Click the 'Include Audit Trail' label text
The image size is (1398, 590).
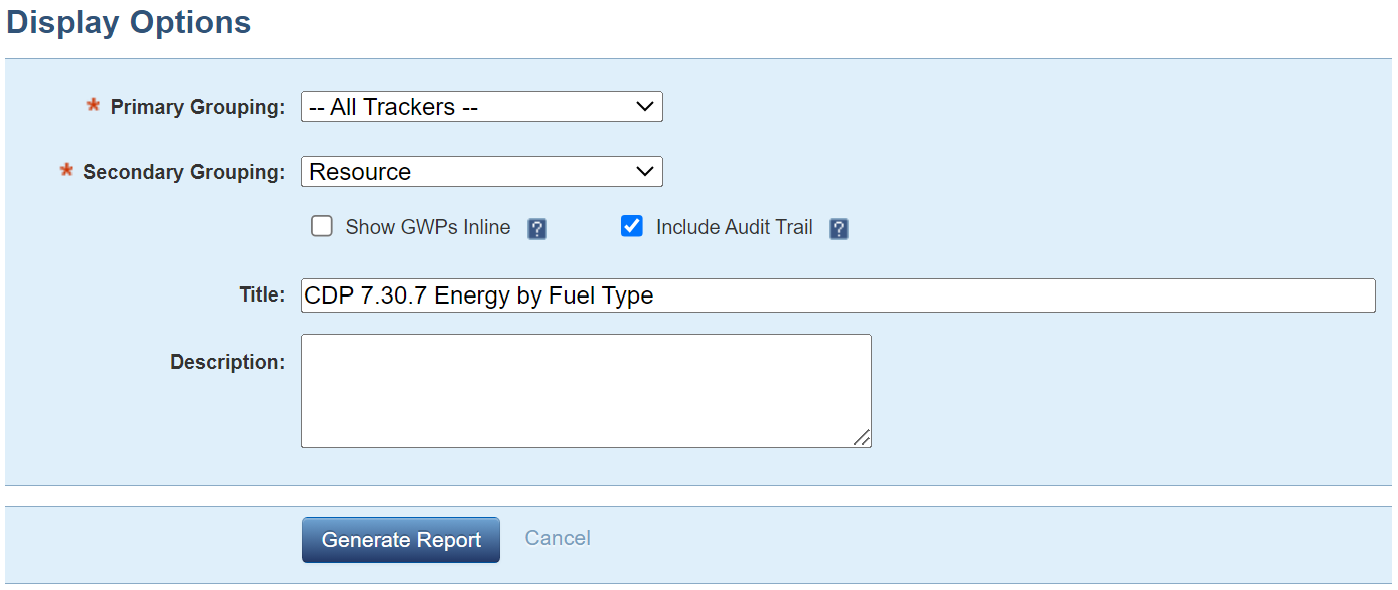[x=734, y=227]
